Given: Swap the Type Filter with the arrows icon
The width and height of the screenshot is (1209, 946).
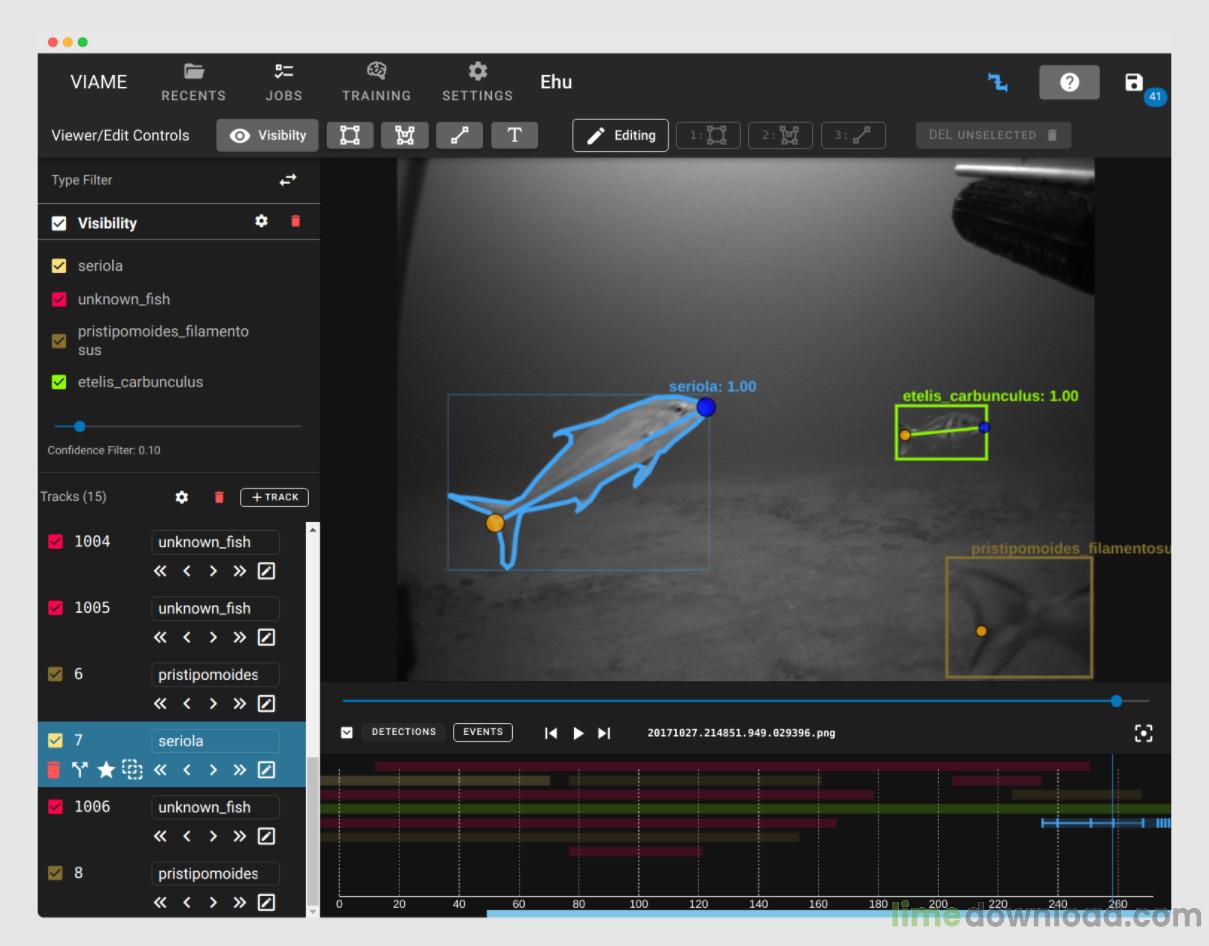Looking at the screenshot, I should [x=288, y=180].
